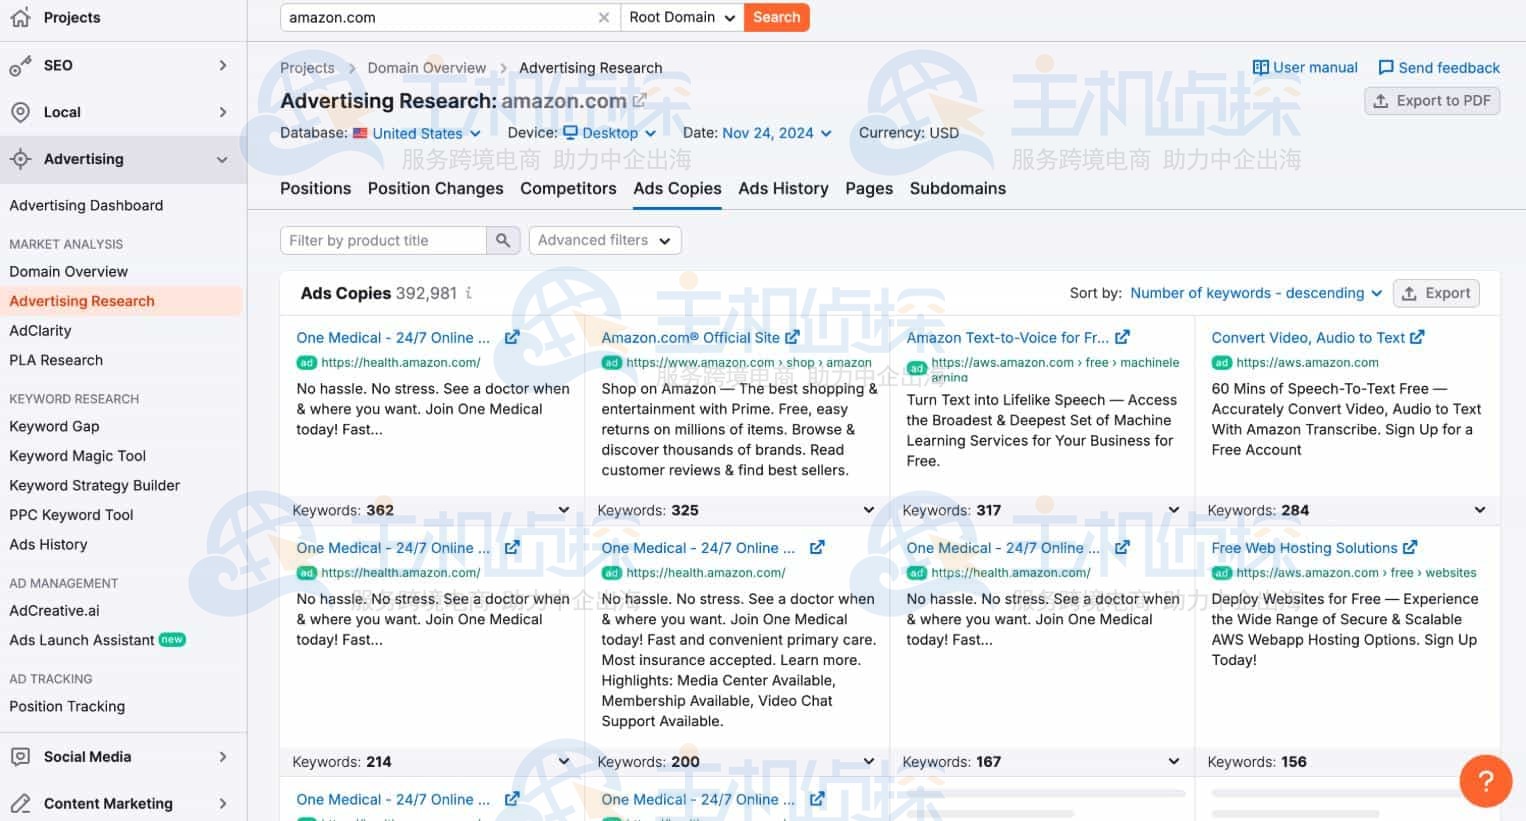Expand Advanced filters
The width and height of the screenshot is (1526, 821).
tap(604, 240)
